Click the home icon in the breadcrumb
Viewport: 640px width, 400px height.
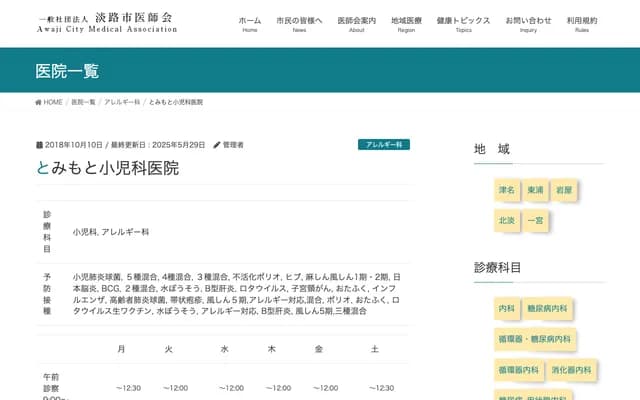coord(39,102)
